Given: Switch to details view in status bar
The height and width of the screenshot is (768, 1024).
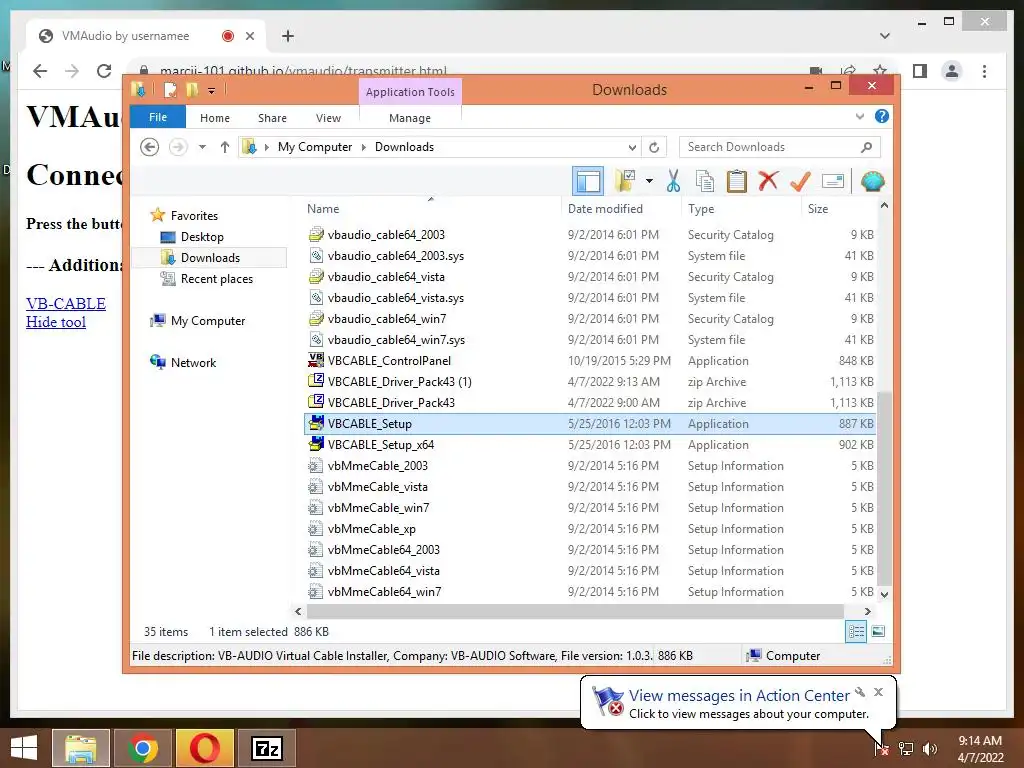Looking at the screenshot, I should [x=856, y=632].
